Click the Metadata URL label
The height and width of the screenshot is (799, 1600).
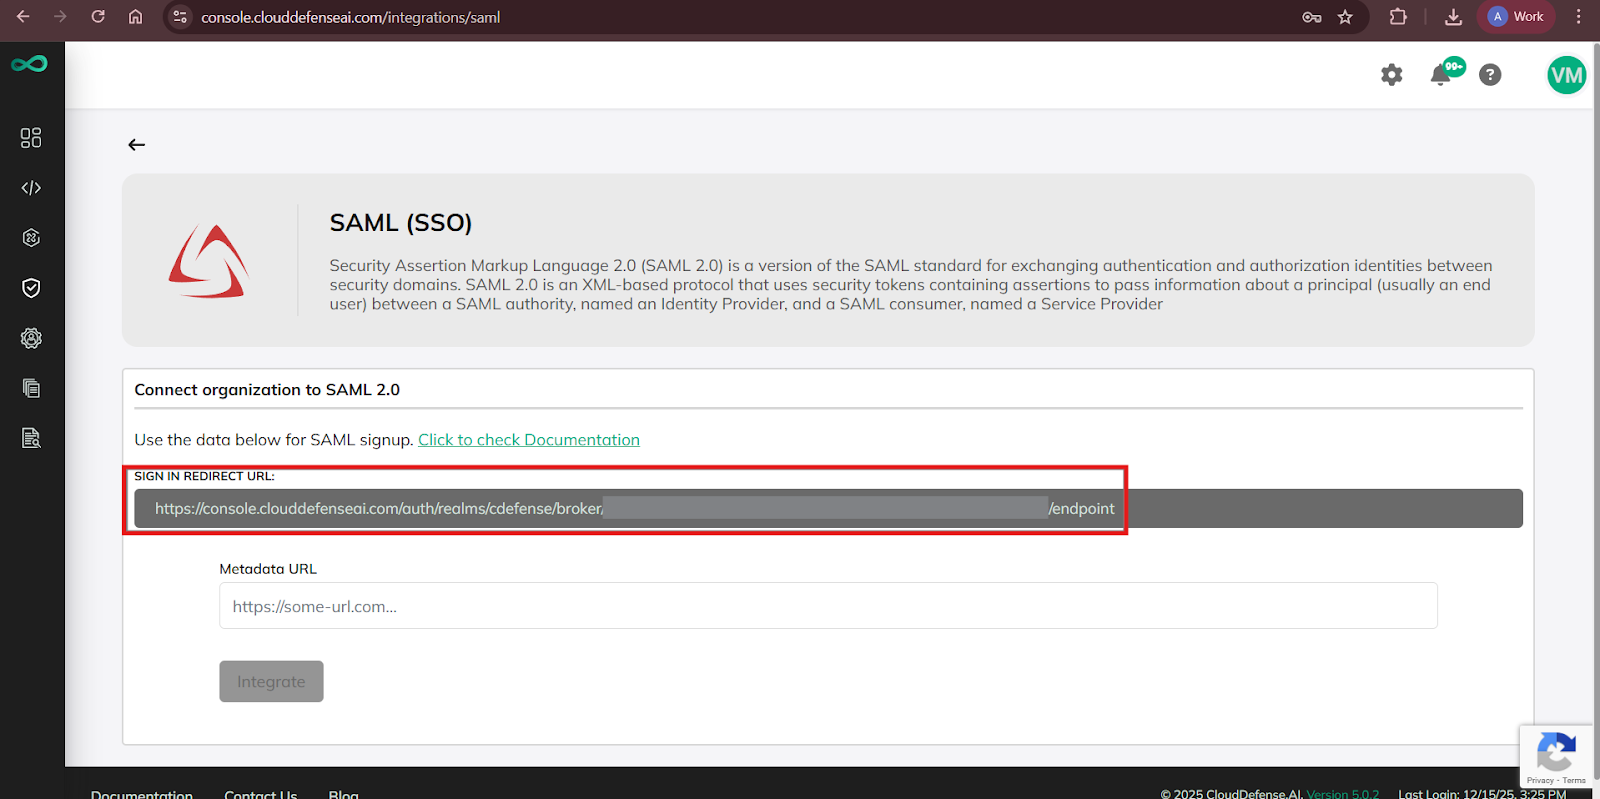[268, 569]
